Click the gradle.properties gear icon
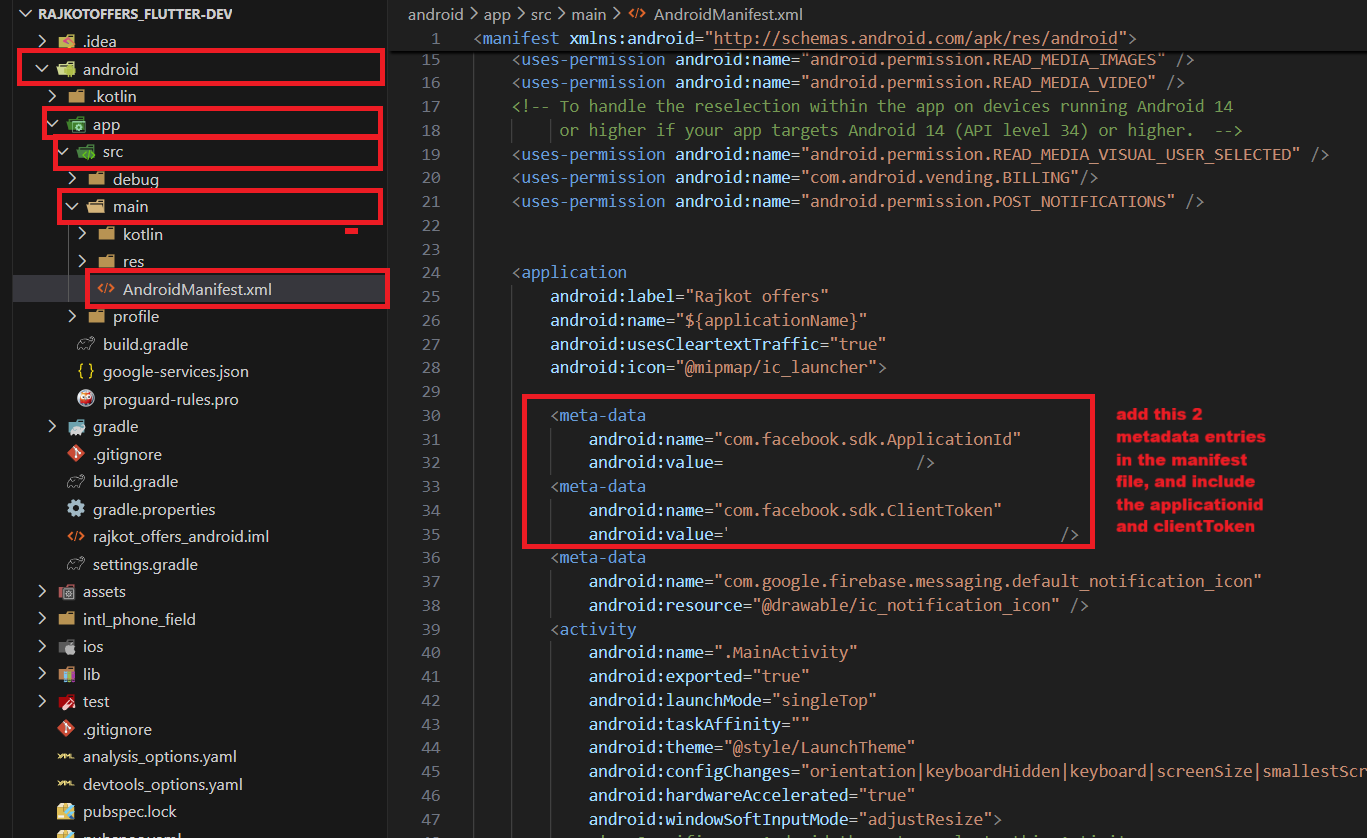1367x838 pixels. click(x=76, y=509)
